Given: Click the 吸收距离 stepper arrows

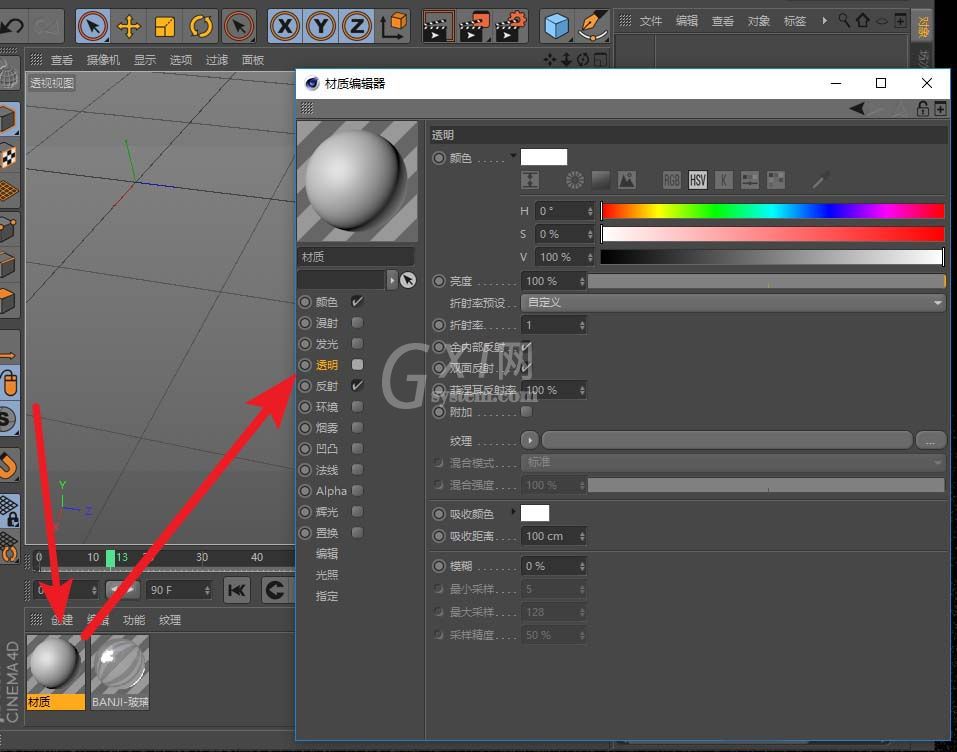Looking at the screenshot, I should pos(582,536).
